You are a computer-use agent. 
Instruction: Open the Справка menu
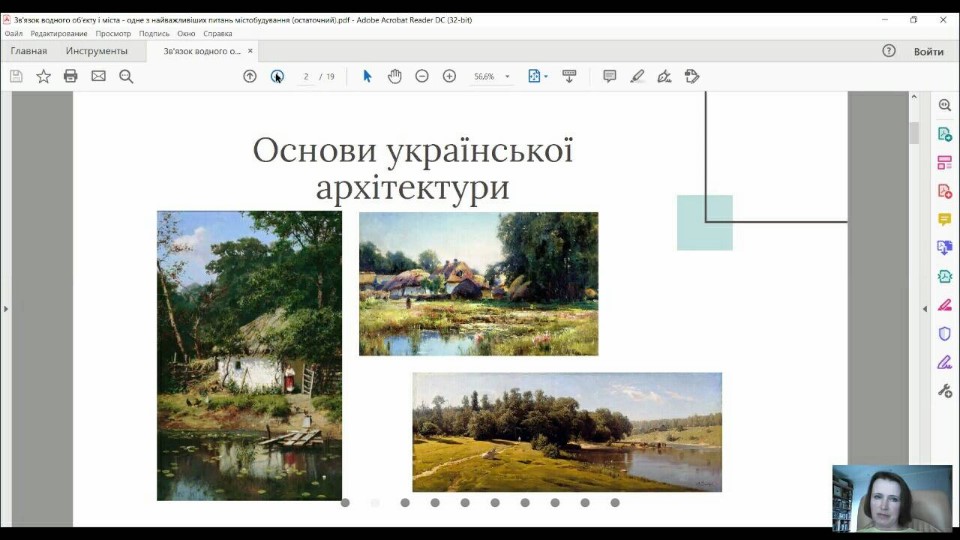[x=218, y=34]
